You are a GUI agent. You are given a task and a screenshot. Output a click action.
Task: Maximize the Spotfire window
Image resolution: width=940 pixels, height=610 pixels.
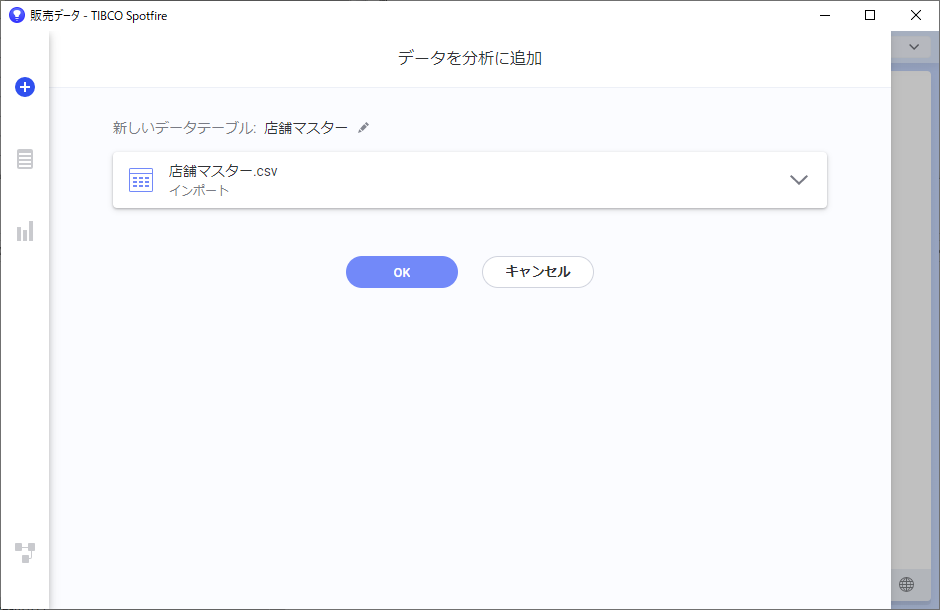[870, 15]
